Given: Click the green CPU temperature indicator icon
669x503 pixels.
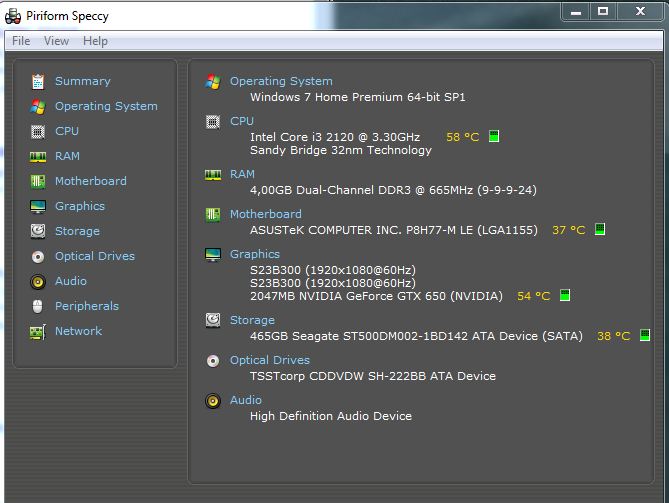Looking at the screenshot, I should pyautogui.click(x=494, y=137).
